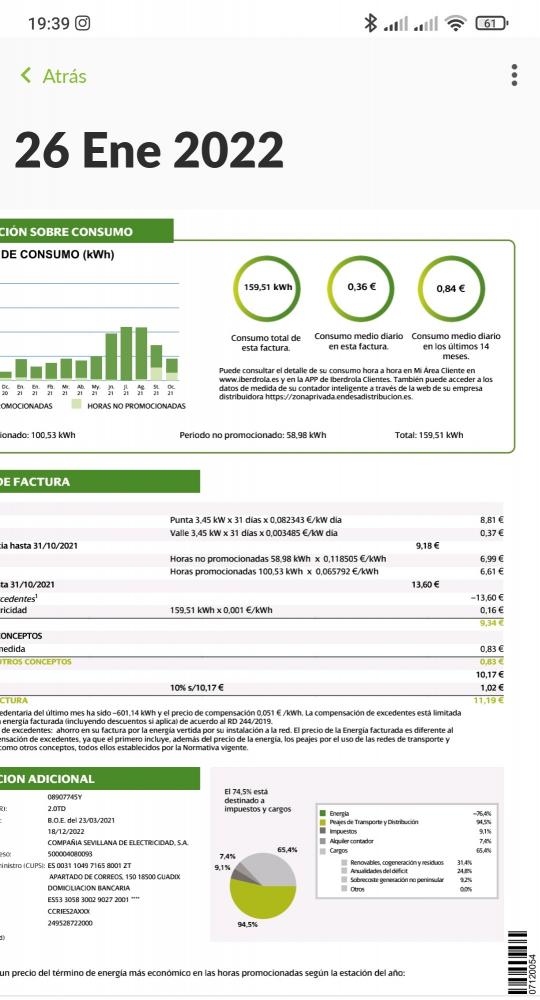Image resolution: width=540 pixels, height=1000 pixels.
Task: Tap the 9,34 € green subtotal
Action: pos(492,623)
